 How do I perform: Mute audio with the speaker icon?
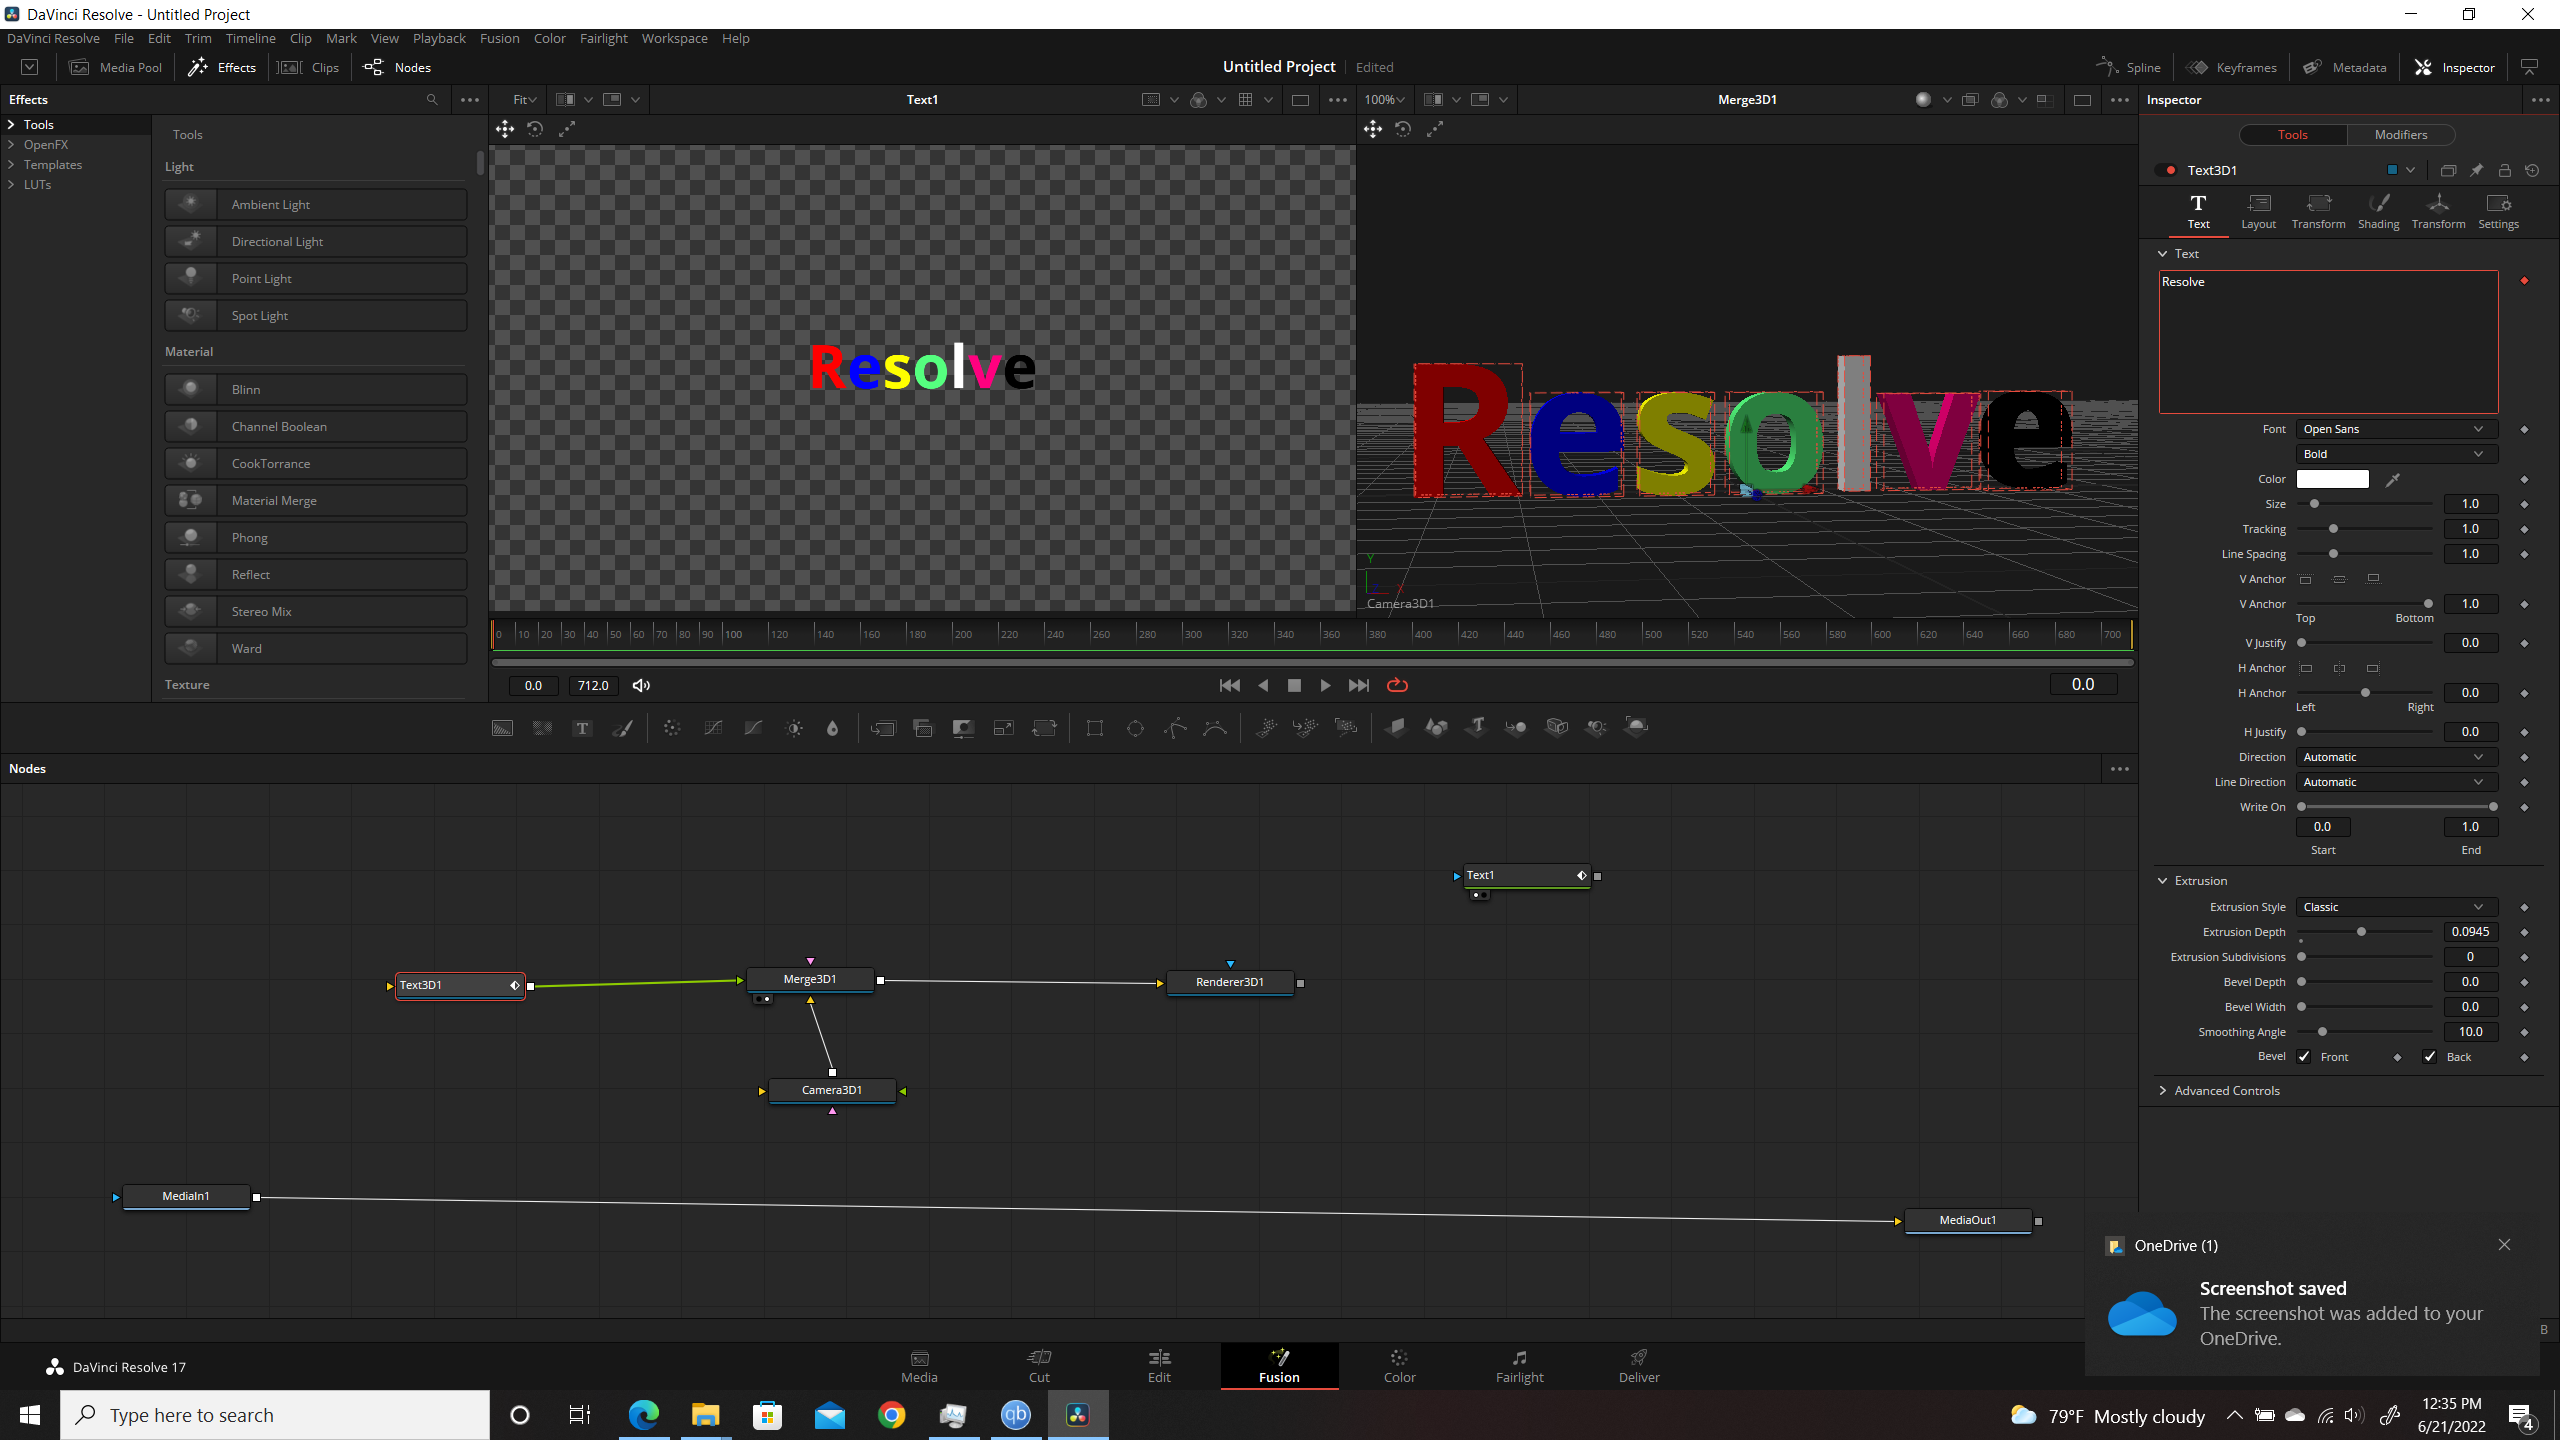(x=641, y=685)
